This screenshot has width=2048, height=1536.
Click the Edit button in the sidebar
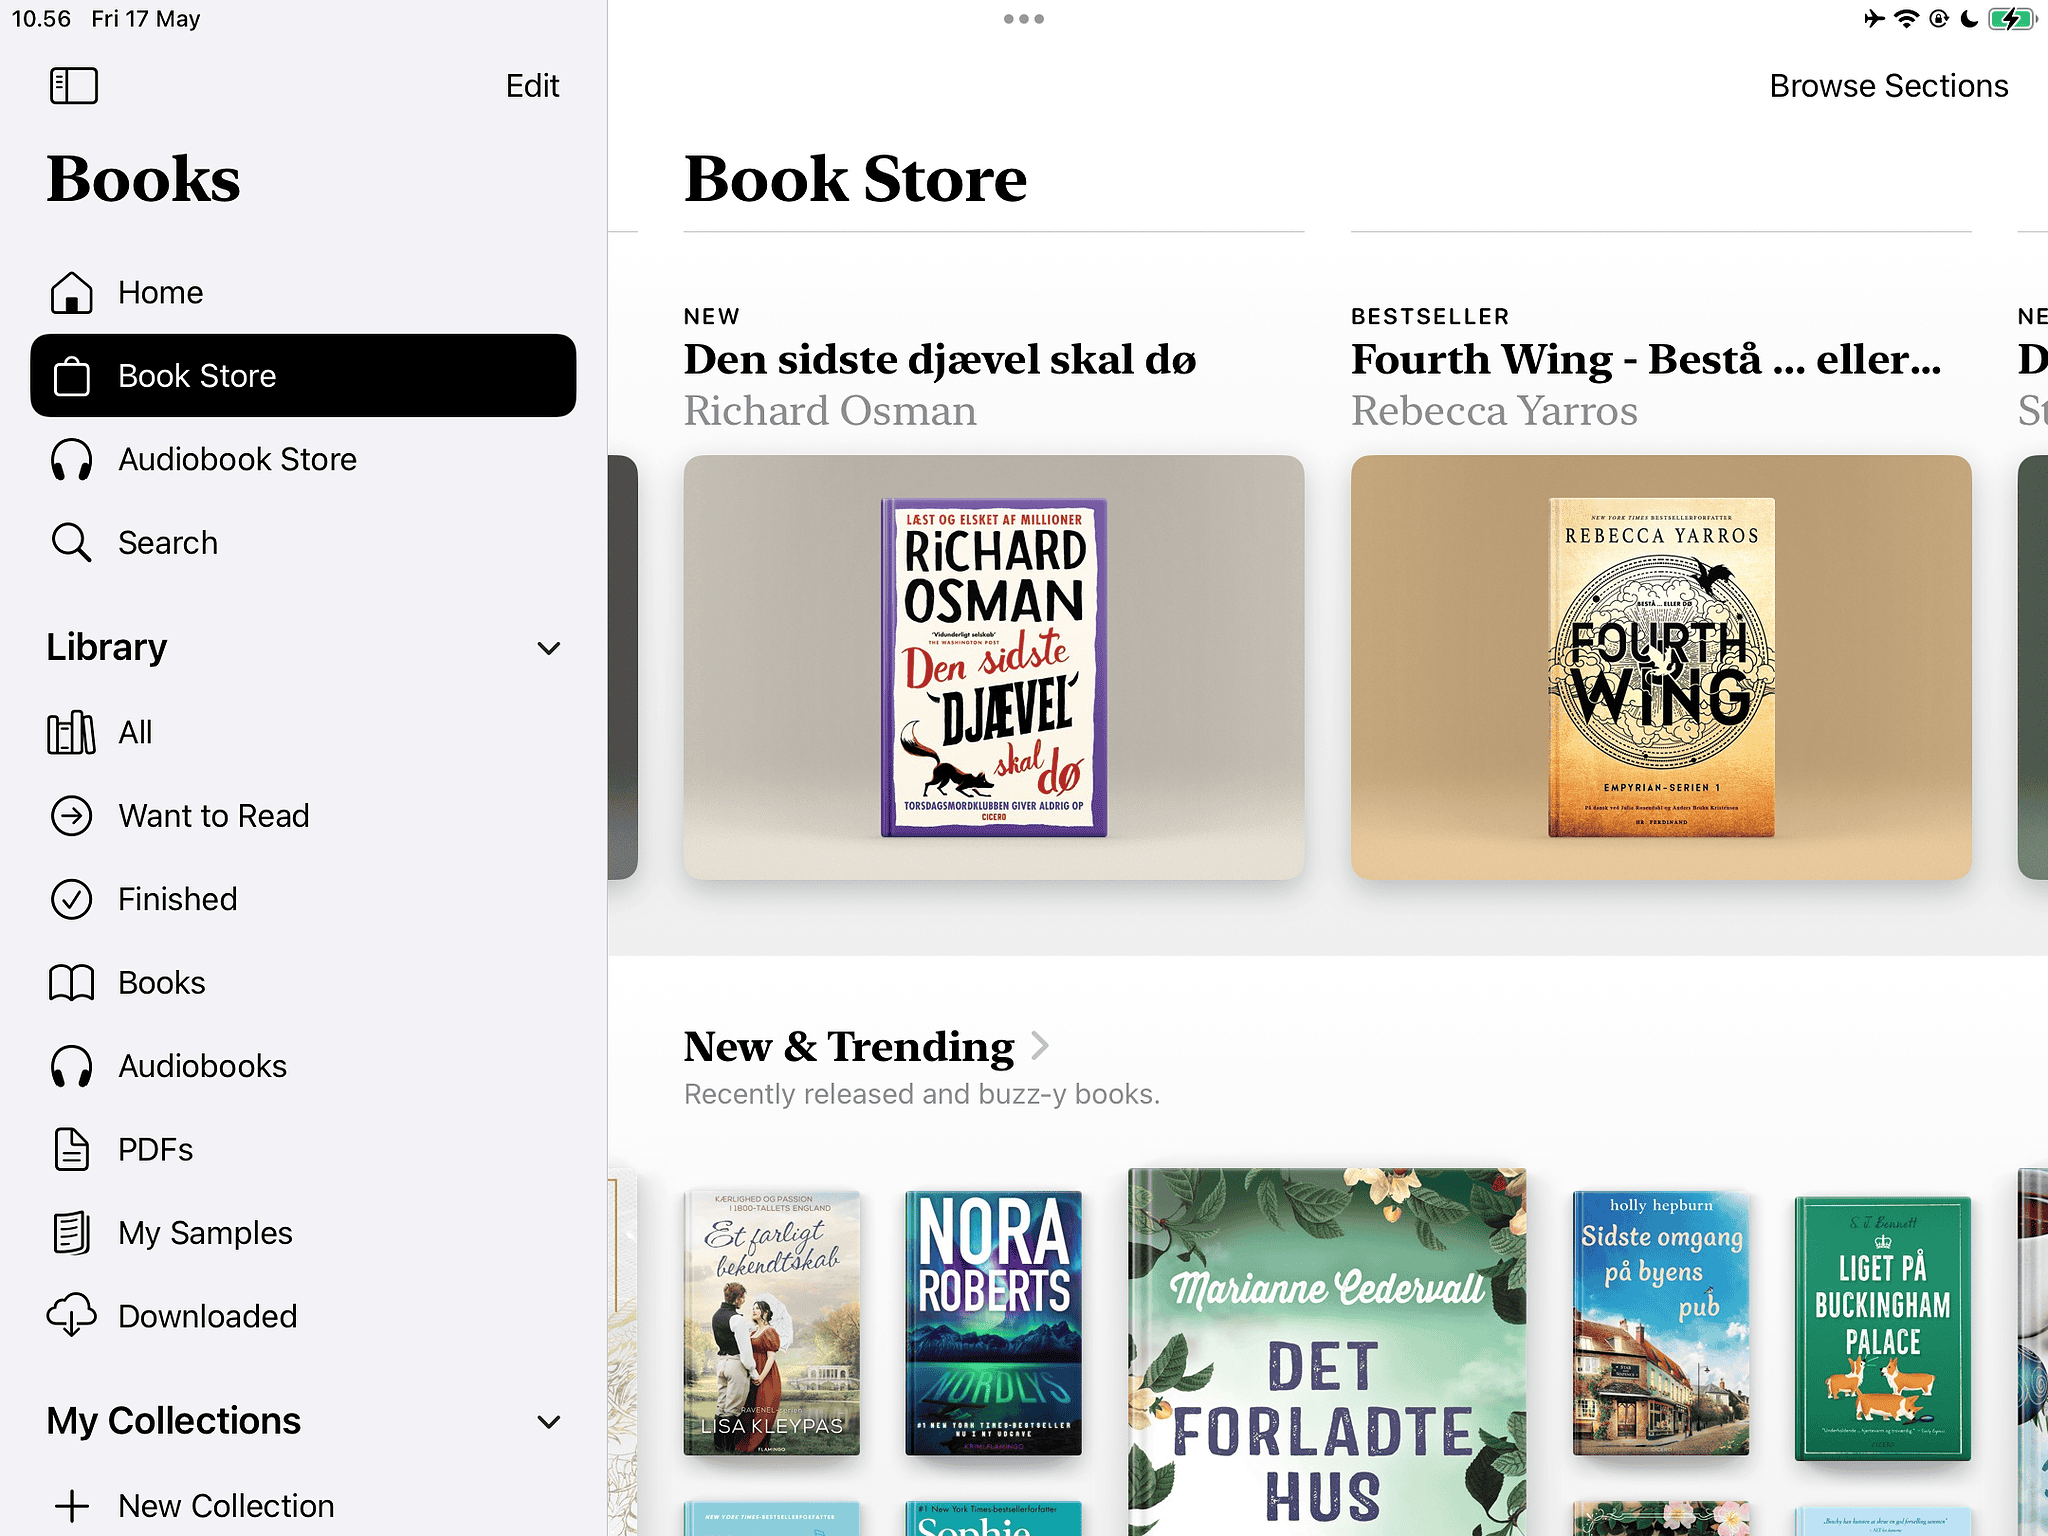click(x=532, y=86)
